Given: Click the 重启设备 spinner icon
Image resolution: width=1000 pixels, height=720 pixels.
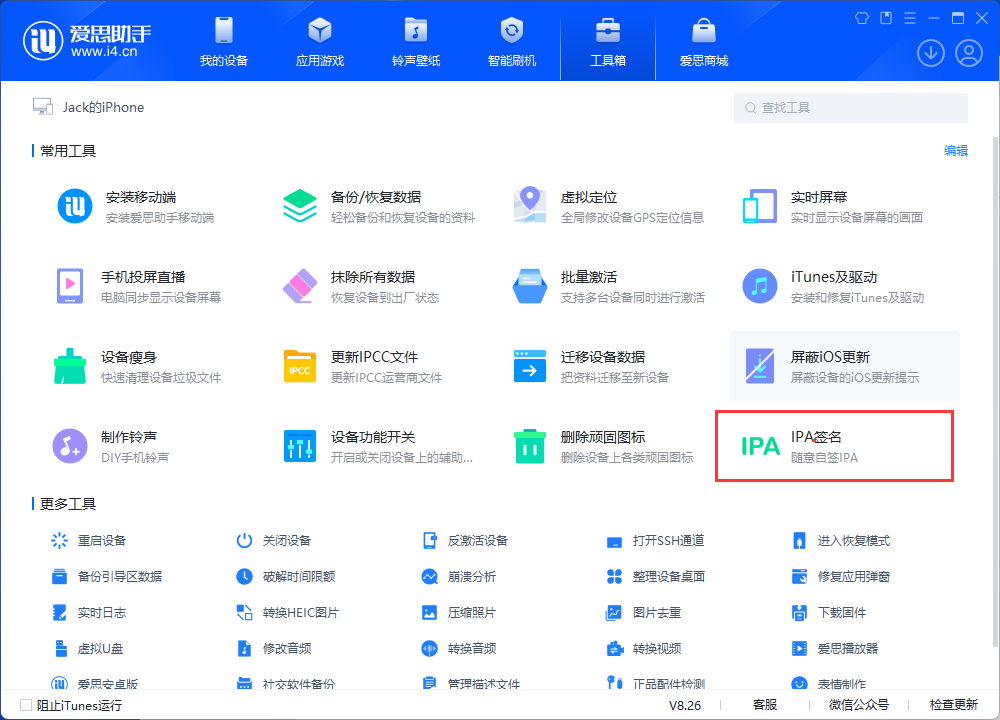Looking at the screenshot, I should 59,541.
